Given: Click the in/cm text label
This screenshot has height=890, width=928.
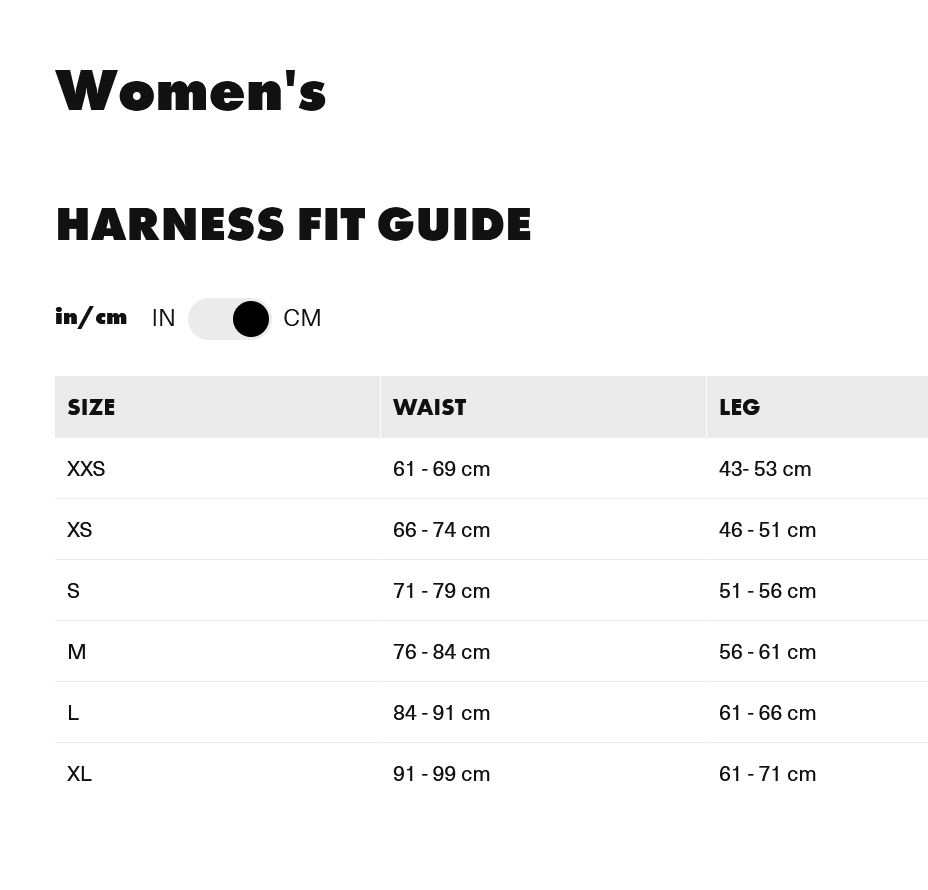Looking at the screenshot, I should tap(91, 317).
